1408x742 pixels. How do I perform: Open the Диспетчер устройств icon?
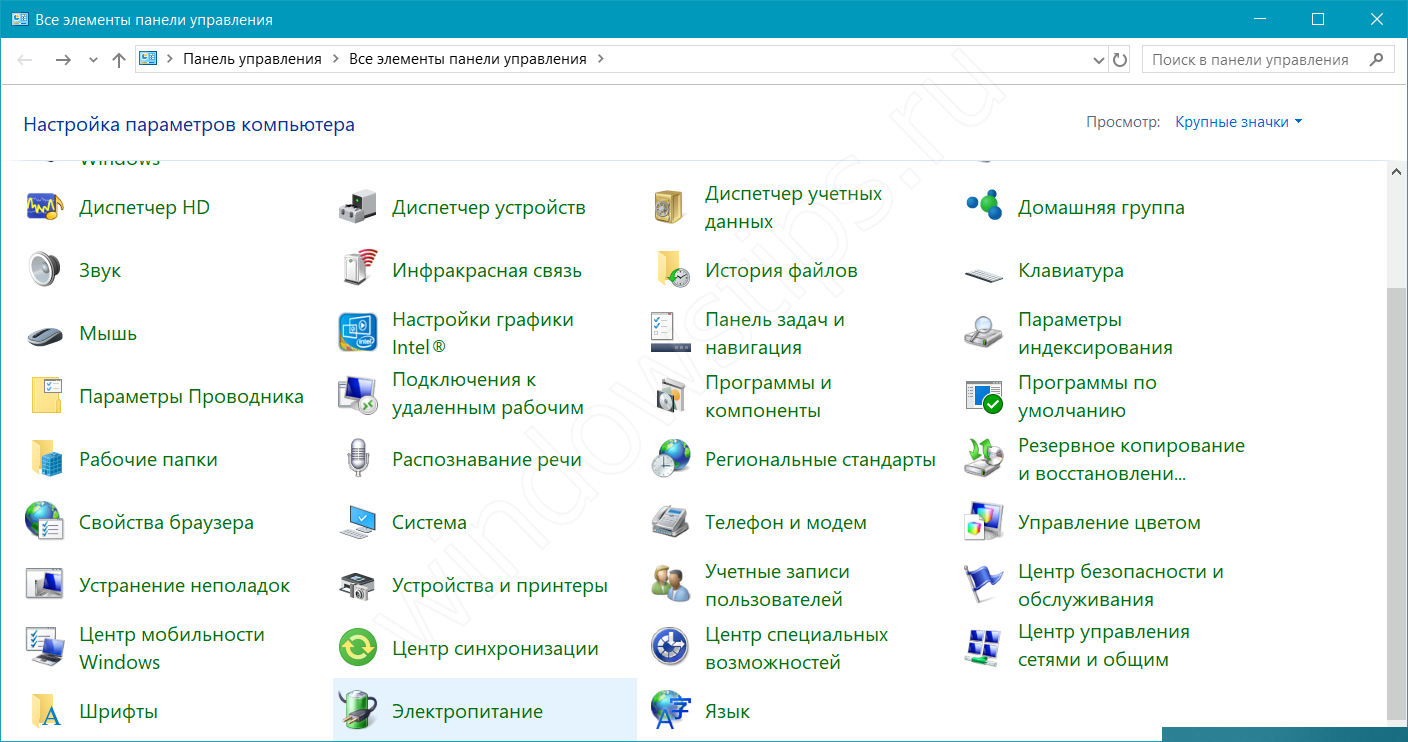358,208
